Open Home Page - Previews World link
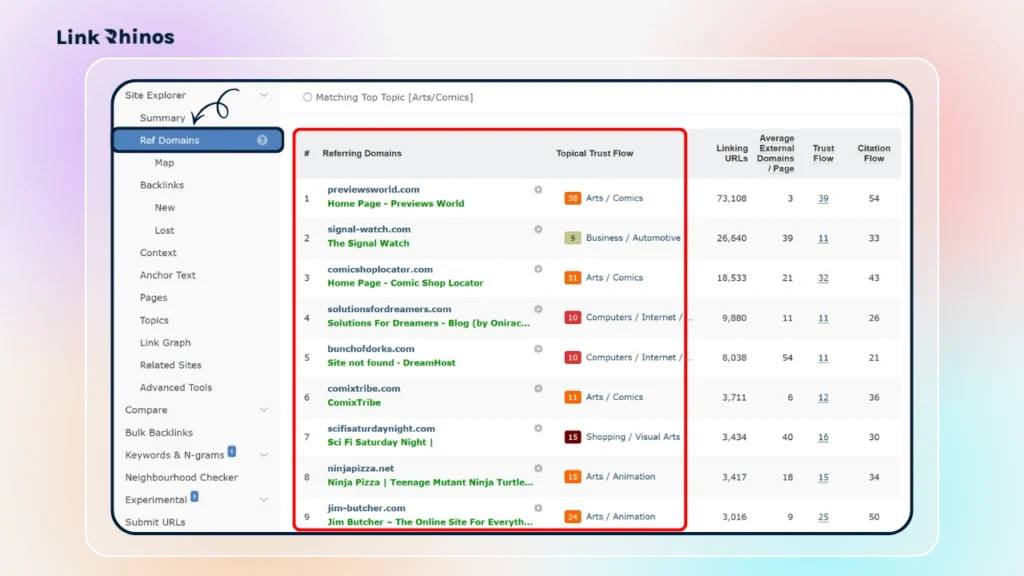Viewport: 1024px width, 576px height. (396, 204)
